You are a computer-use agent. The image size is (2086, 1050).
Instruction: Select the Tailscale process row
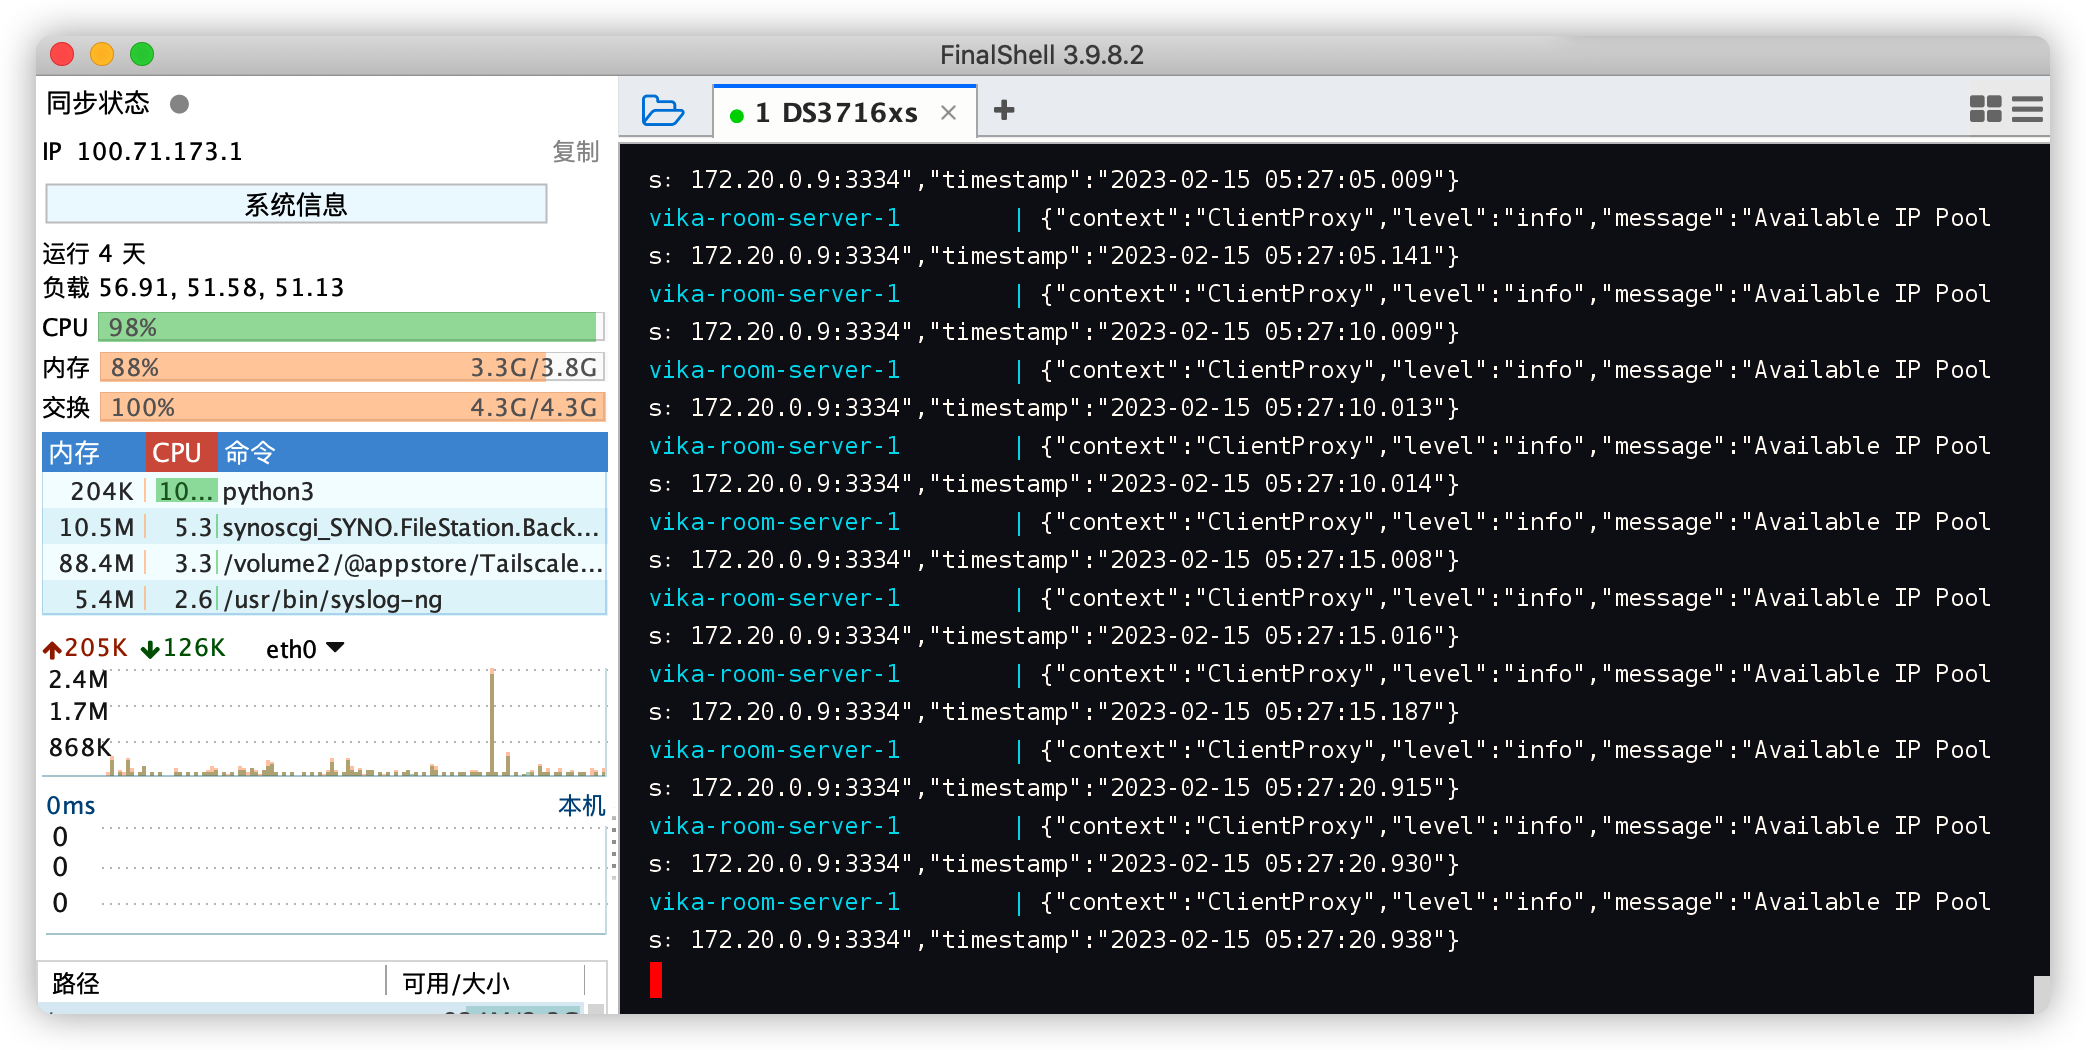coord(324,563)
